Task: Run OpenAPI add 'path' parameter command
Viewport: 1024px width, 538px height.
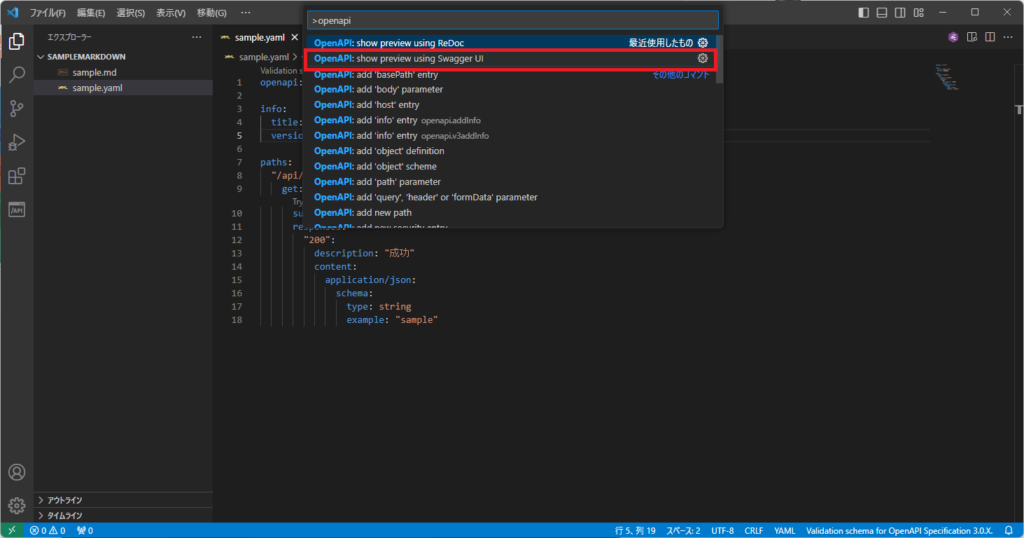Action: [511, 182]
